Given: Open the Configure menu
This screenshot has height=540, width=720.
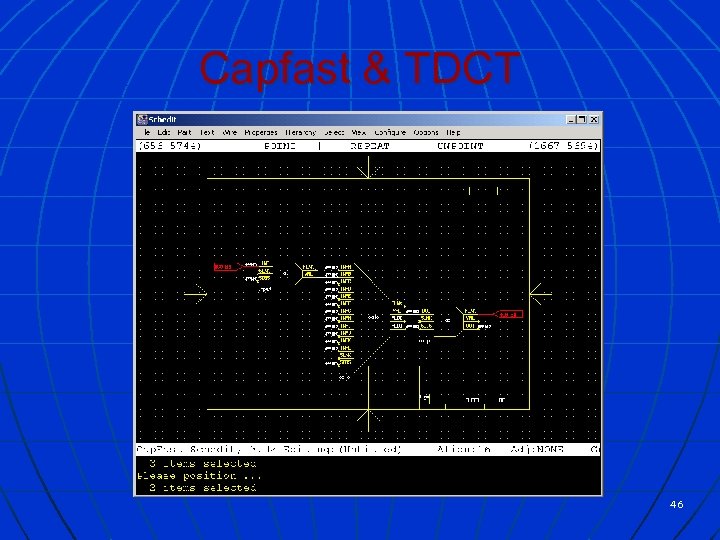Looking at the screenshot, I should pos(390,132).
